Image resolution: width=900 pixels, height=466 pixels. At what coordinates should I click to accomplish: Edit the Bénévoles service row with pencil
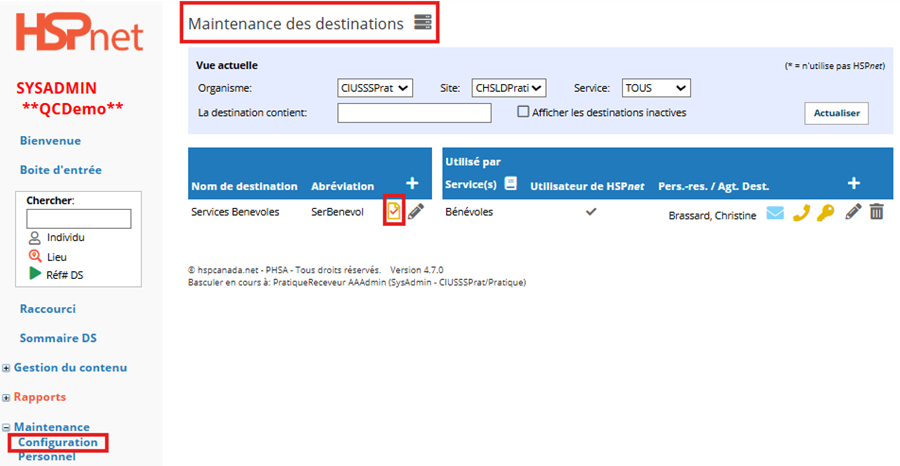click(x=853, y=211)
